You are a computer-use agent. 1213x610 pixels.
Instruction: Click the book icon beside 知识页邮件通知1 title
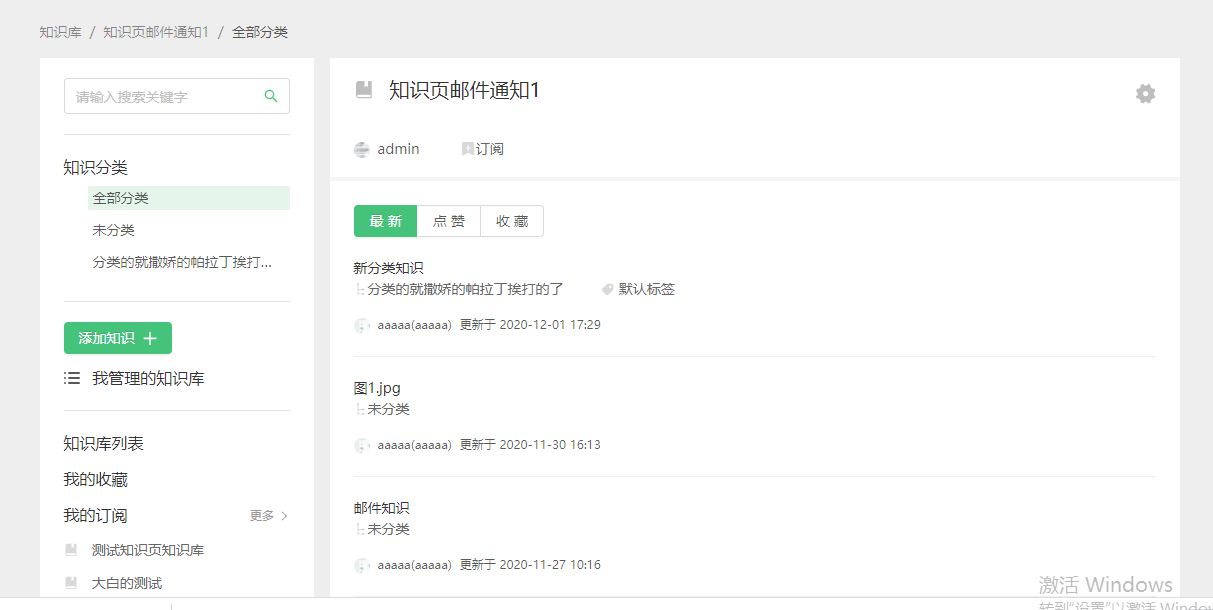pyautogui.click(x=364, y=90)
